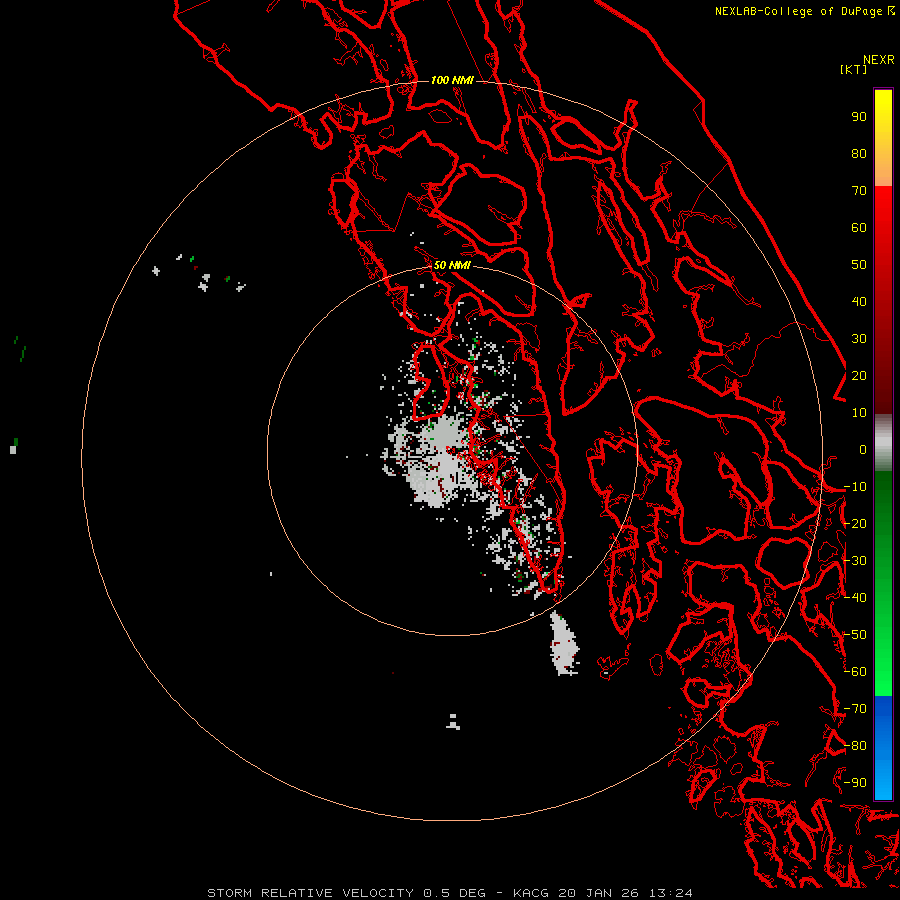Click the -10 value on velocity scale
900x900 pixels.
click(x=855, y=487)
